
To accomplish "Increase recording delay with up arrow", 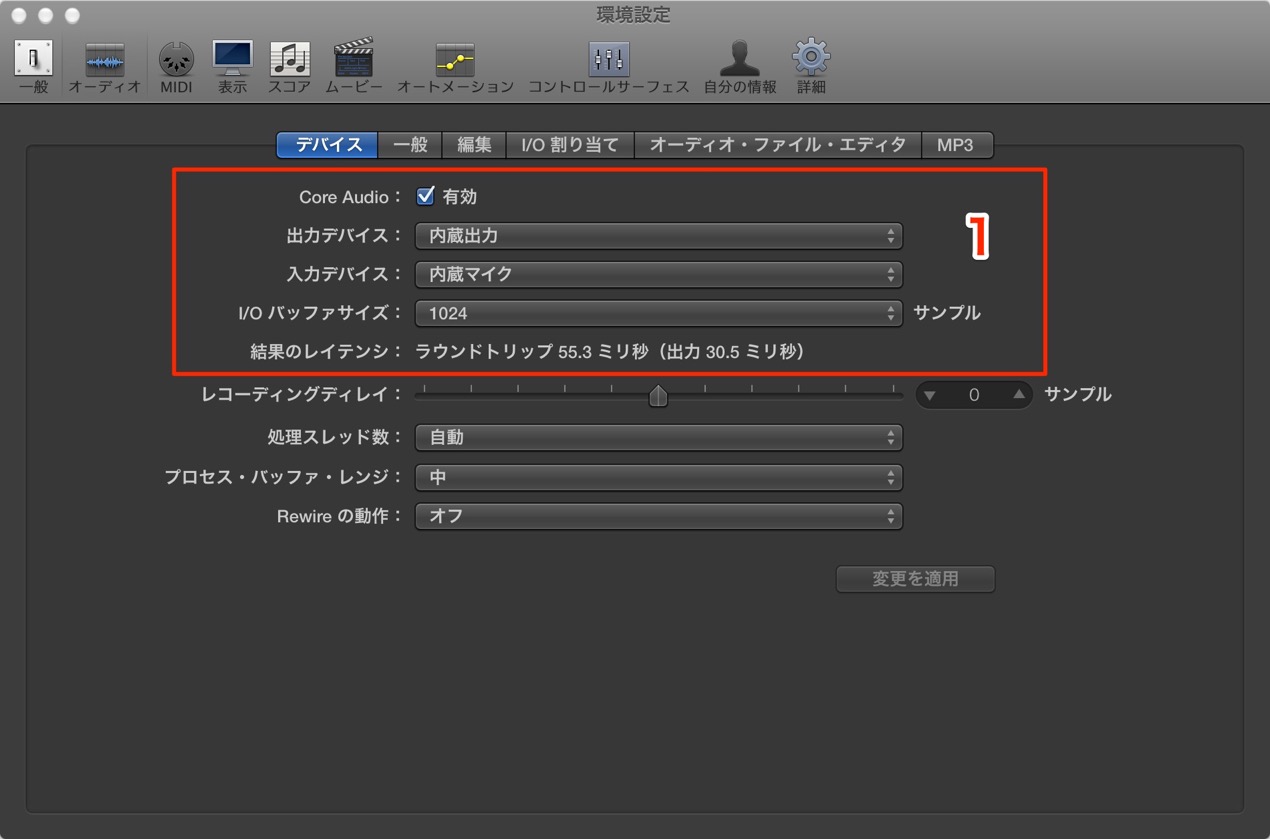I will pyautogui.click(x=1018, y=395).
